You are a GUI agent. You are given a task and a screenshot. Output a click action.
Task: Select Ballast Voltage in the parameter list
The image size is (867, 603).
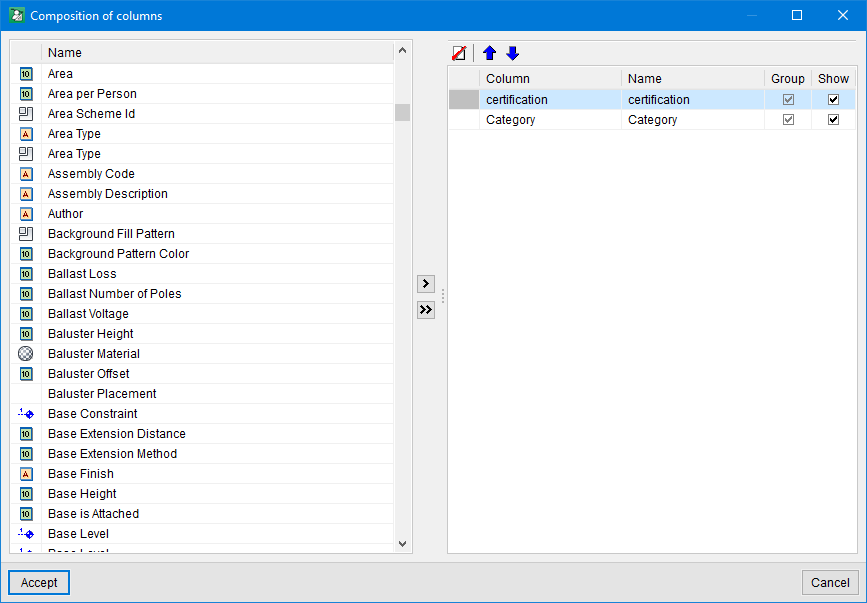[88, 314]
